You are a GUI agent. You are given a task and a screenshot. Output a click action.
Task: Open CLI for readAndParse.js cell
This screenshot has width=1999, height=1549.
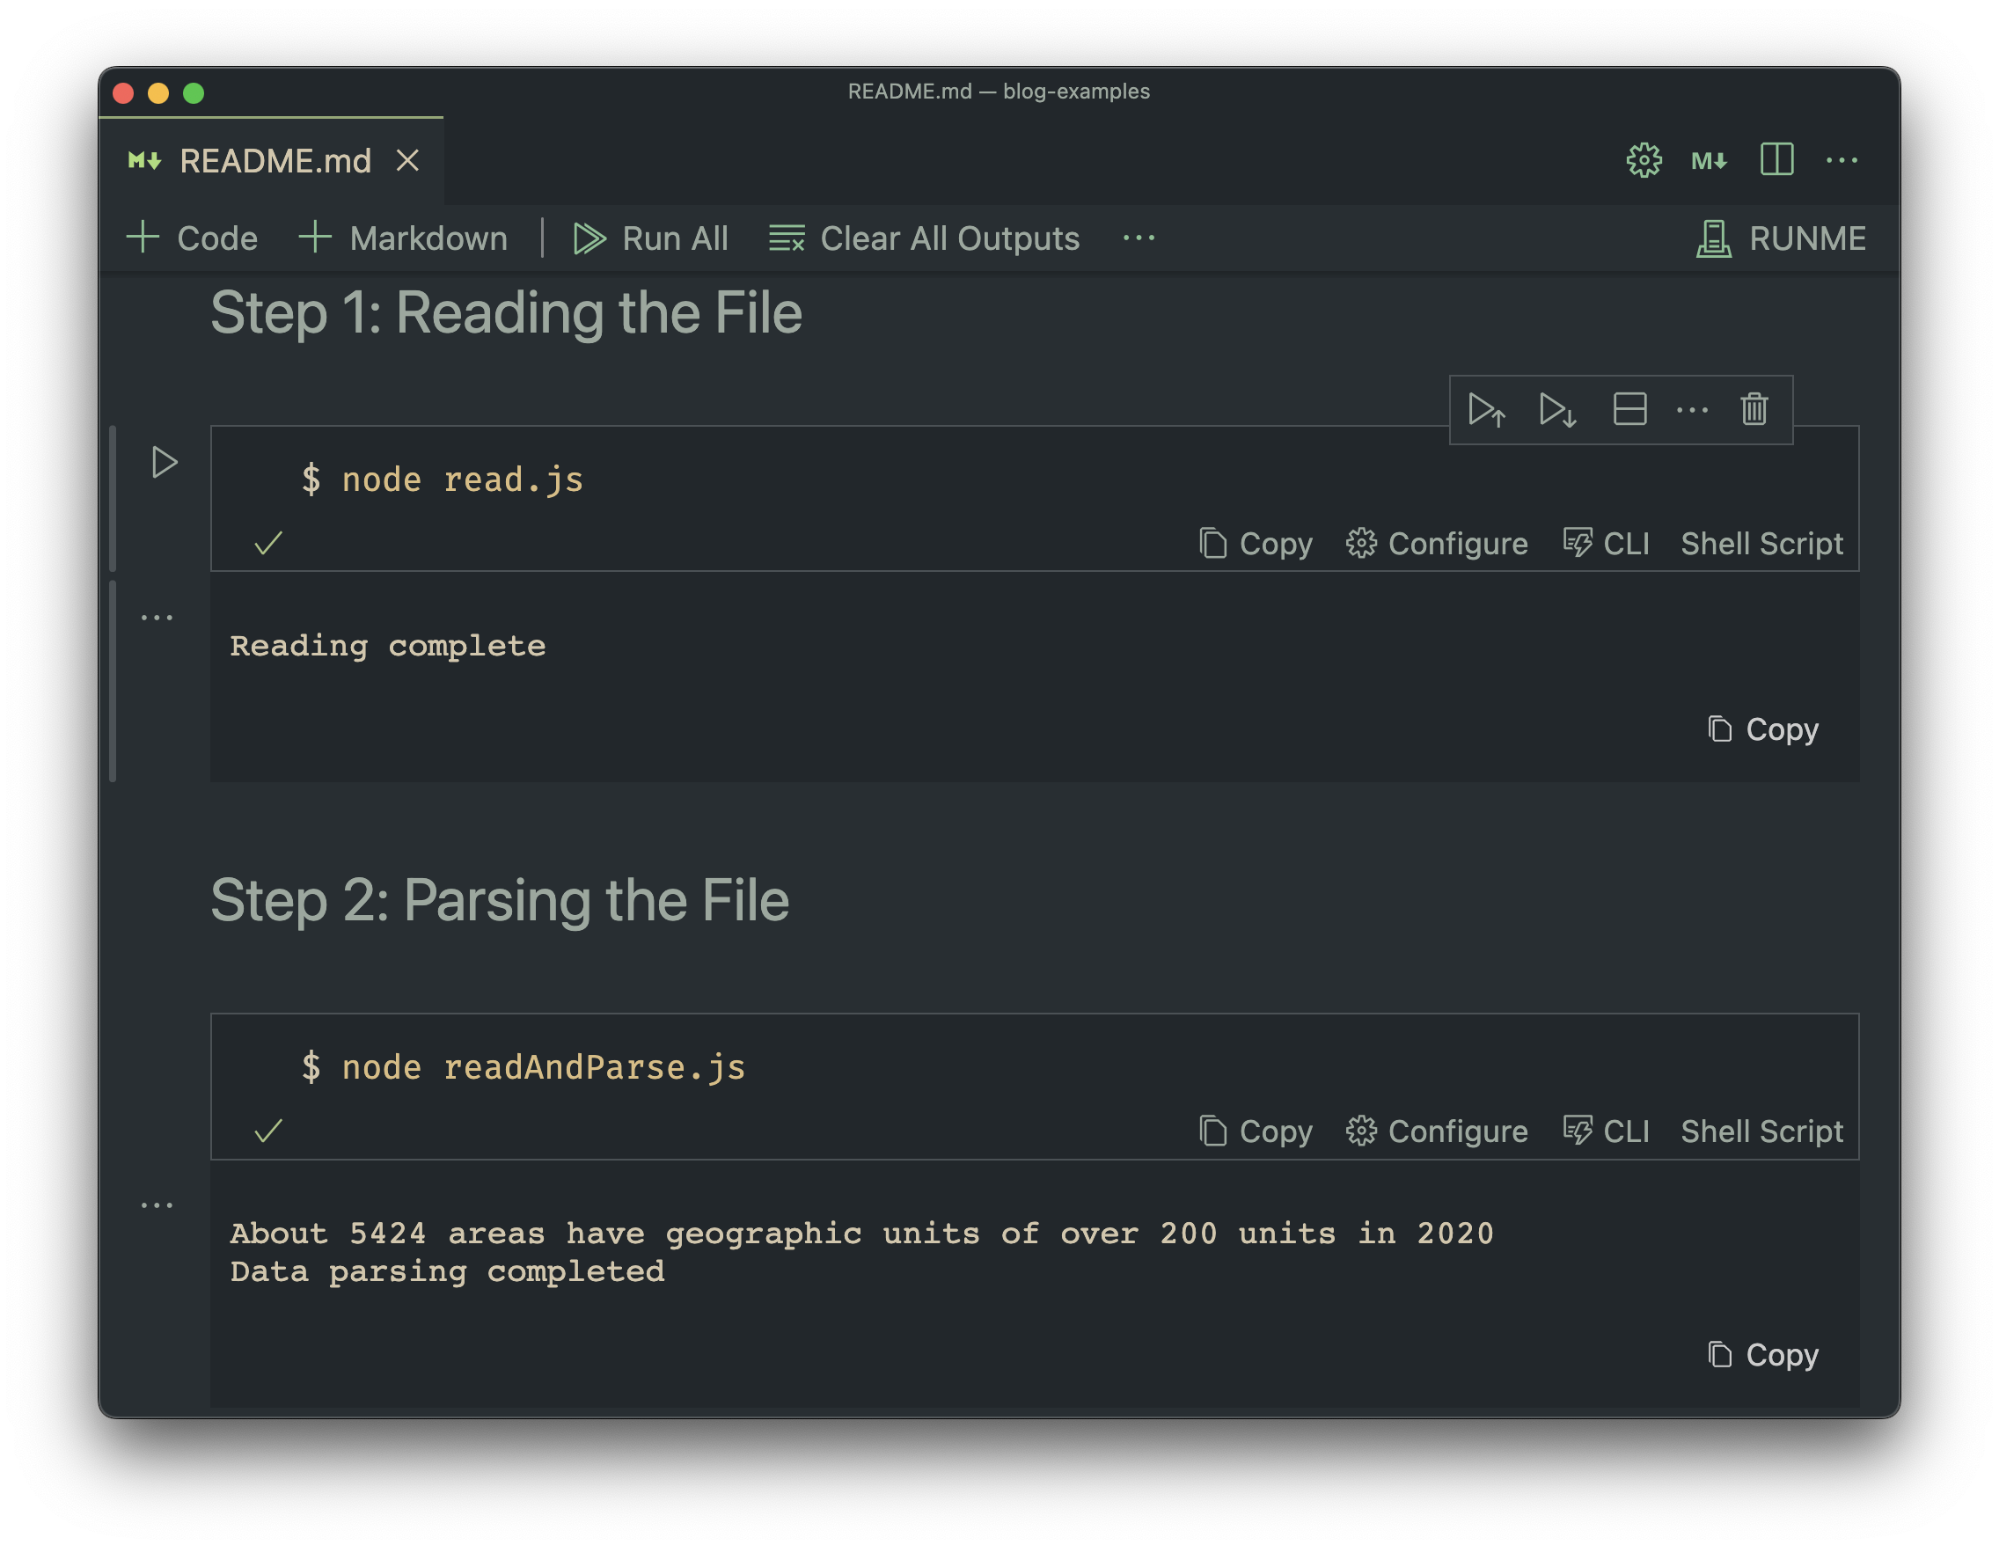tap(1605, 1131)
